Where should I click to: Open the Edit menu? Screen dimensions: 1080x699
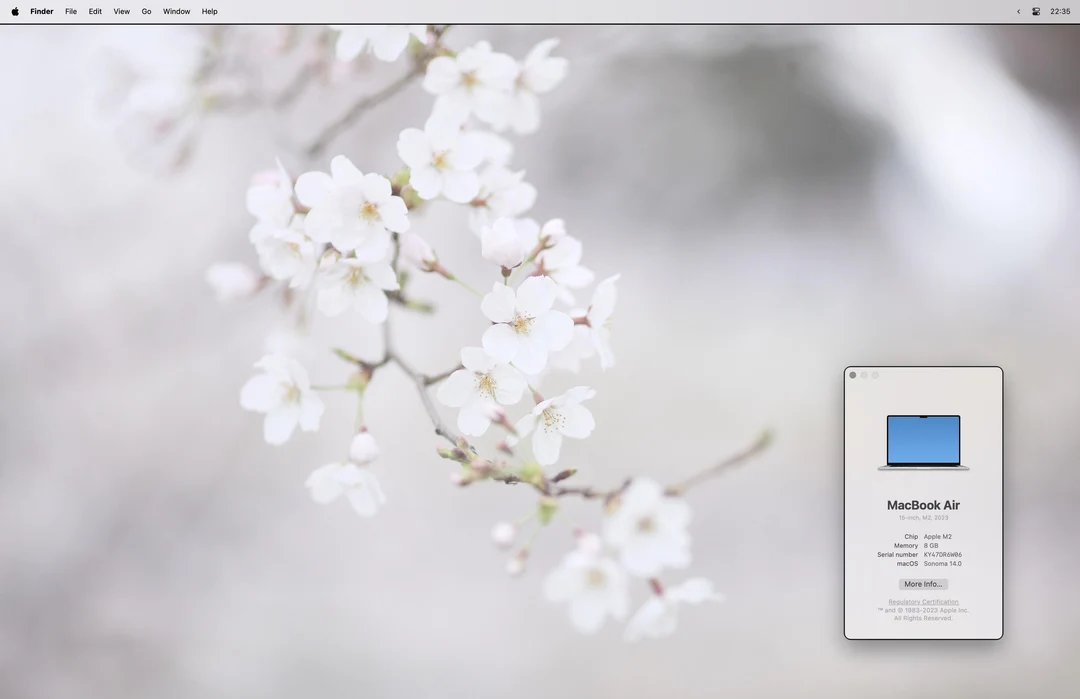click(x=94, y=11)
